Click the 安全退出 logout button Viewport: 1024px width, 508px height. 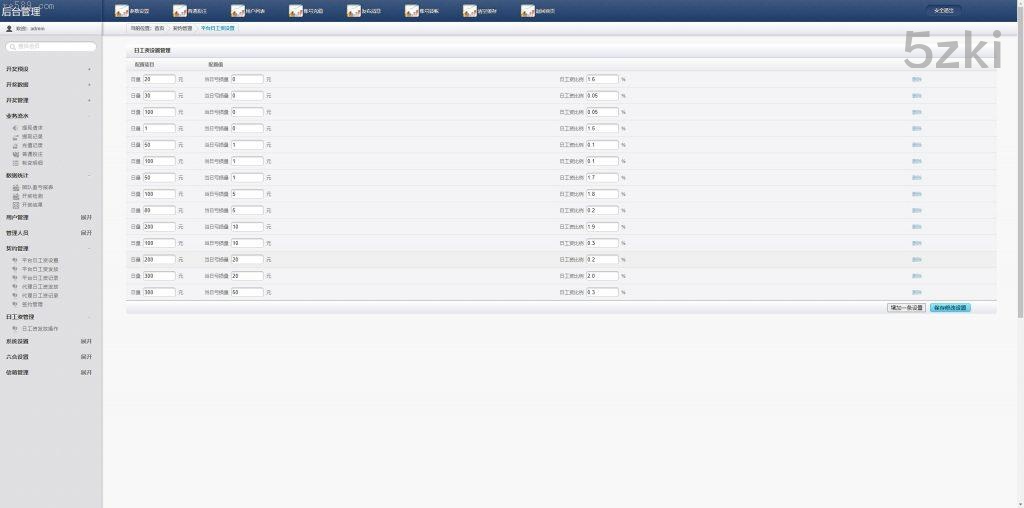(944, 10)
